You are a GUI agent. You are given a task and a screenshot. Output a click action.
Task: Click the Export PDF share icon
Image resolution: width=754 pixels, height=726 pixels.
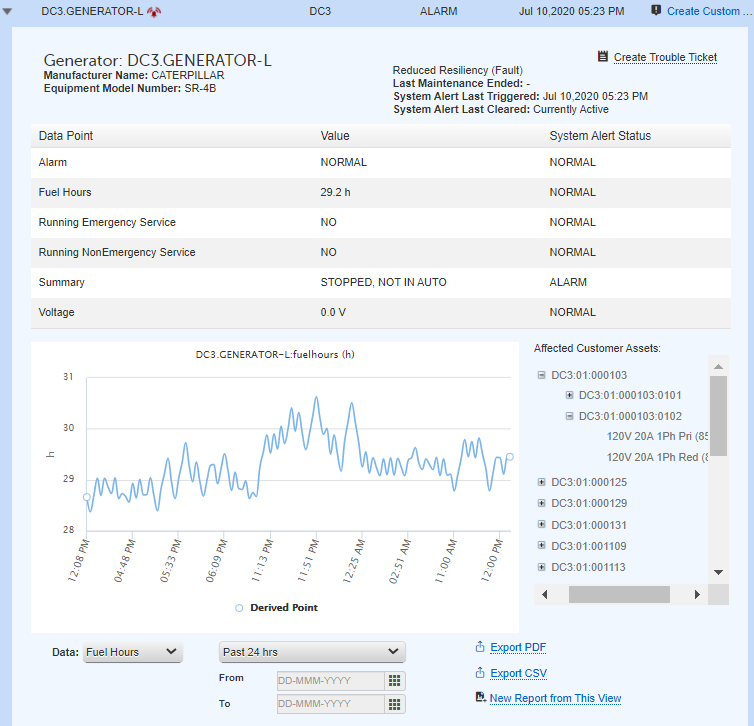click(480, 647)
